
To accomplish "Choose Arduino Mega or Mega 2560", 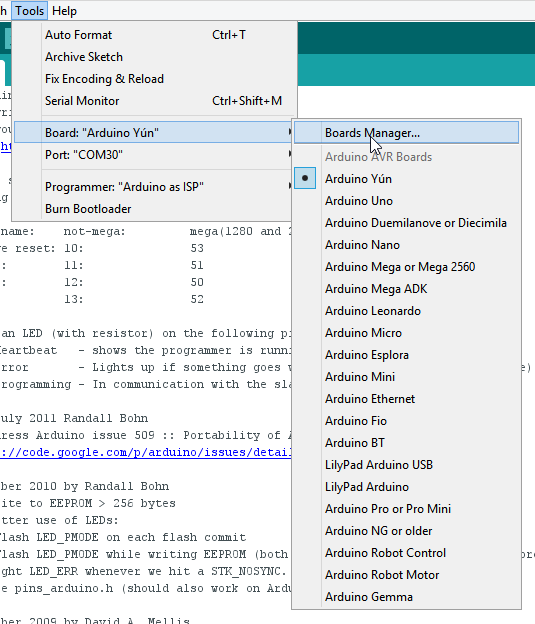I will (406, 267).
